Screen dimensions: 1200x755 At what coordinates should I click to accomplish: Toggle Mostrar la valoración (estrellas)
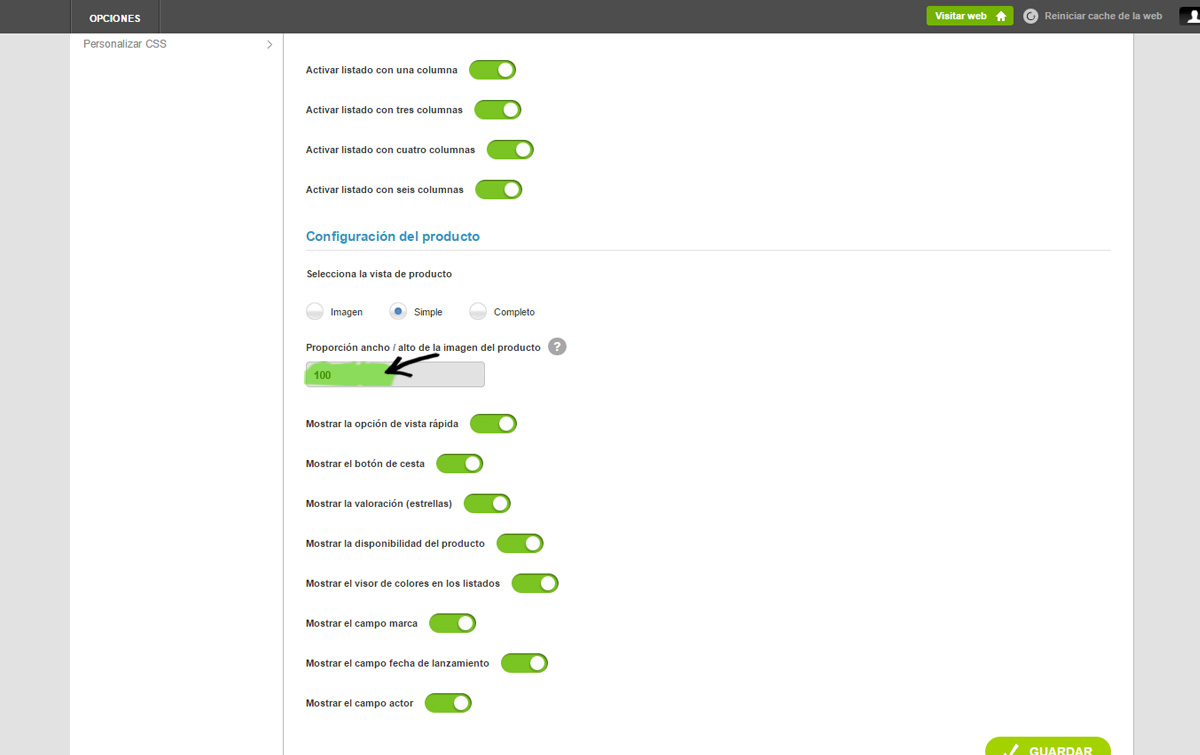pos(487,504)
